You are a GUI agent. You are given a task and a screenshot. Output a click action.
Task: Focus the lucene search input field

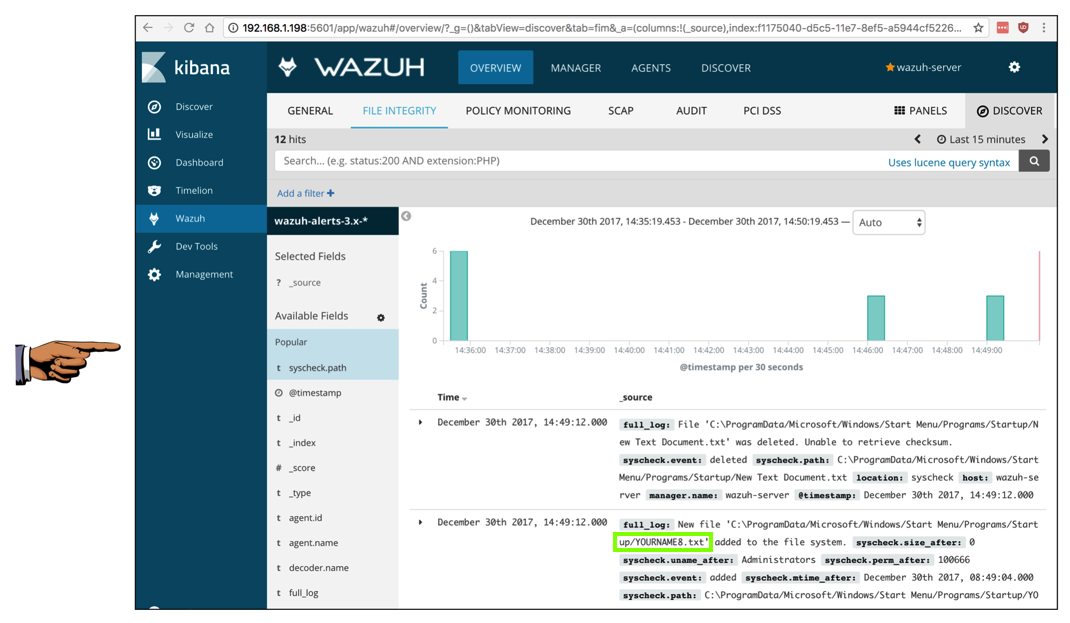pyautogui.click(x=580, y=161)
